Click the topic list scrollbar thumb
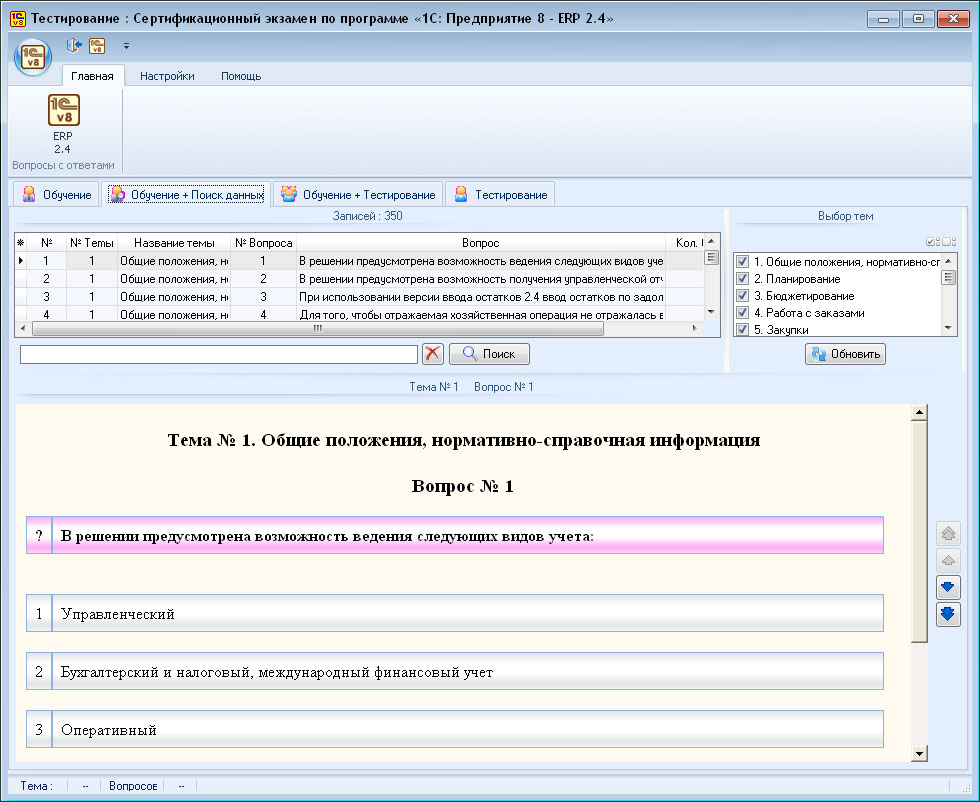Image resolution: width=980 pixels, height=802 pixels. tap(948, 278)
